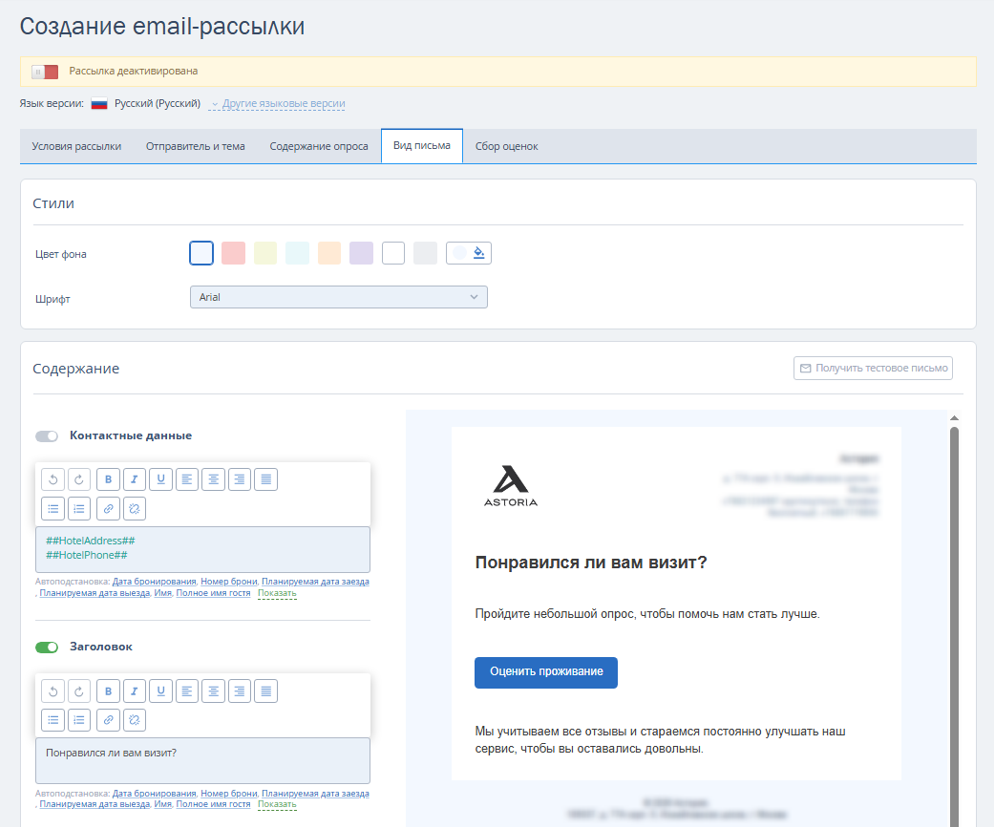Click Numbered list icon in Заголовок editor
This screenshot has width=994, height=827.
tap(79, 720)
